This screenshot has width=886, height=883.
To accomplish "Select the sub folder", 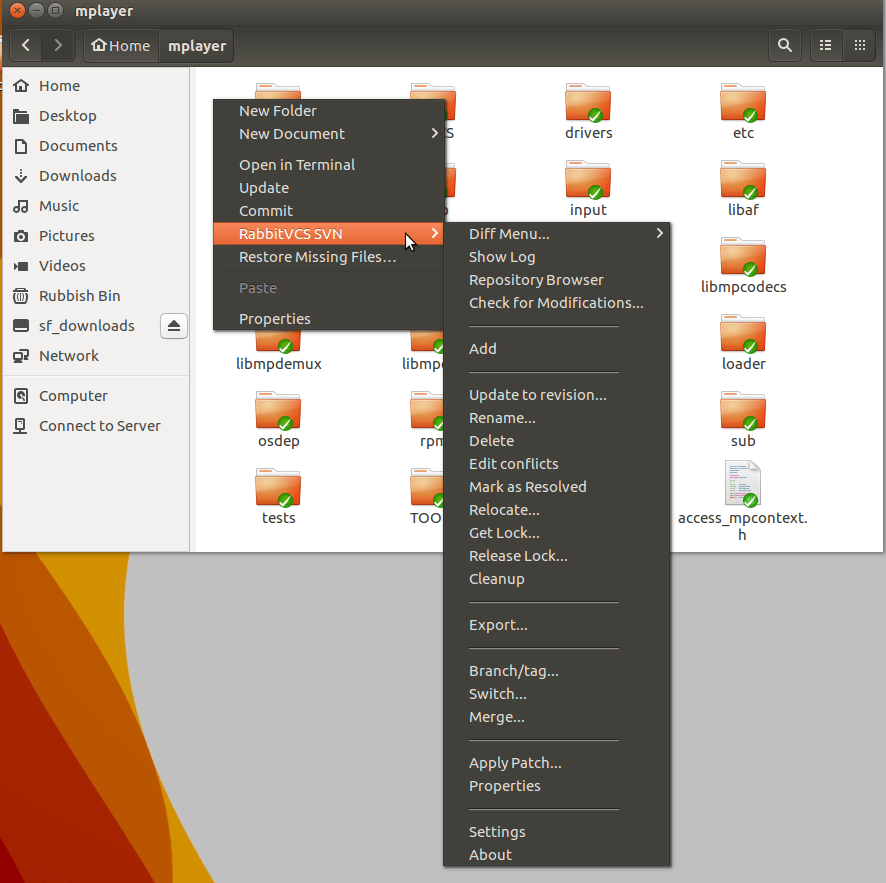I will (743, 419).
